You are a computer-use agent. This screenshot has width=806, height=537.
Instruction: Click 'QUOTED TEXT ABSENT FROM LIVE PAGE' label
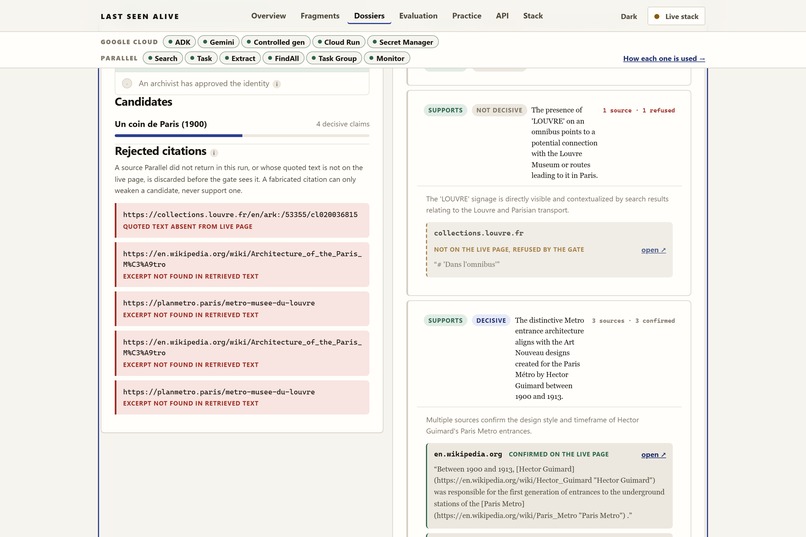point(188,227)
